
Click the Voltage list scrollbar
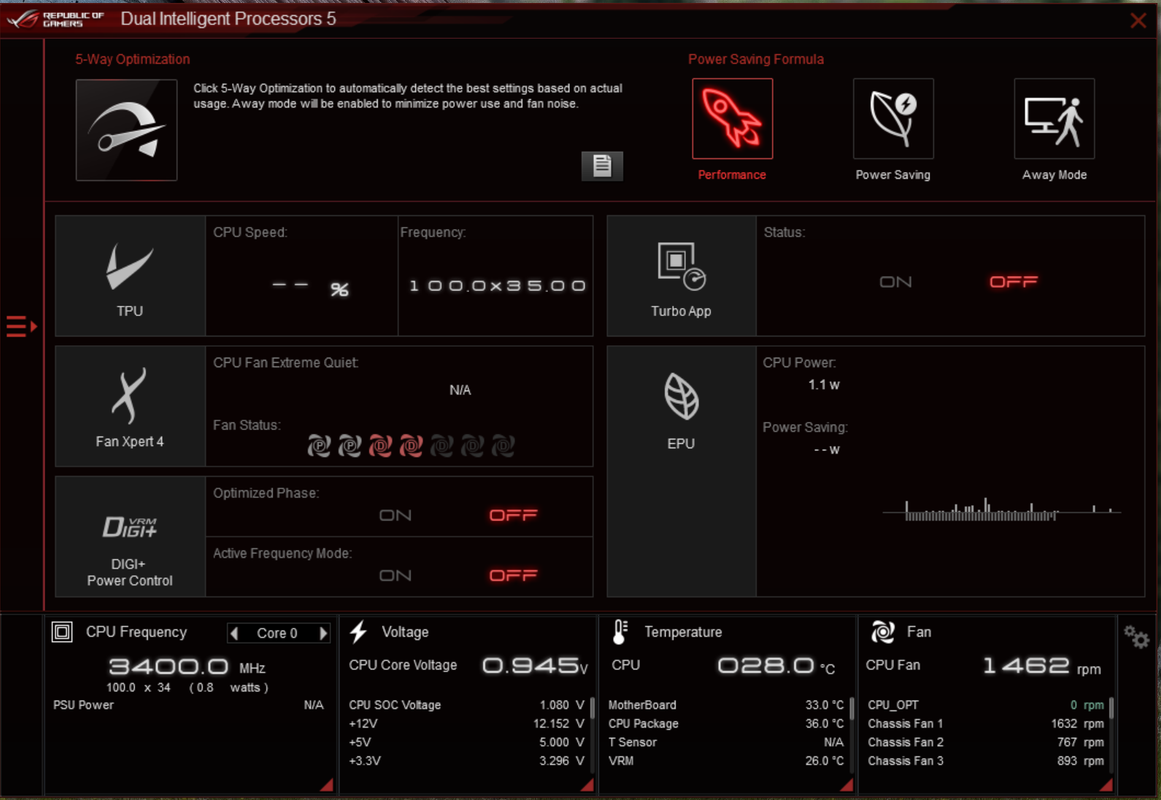(592, 707)
